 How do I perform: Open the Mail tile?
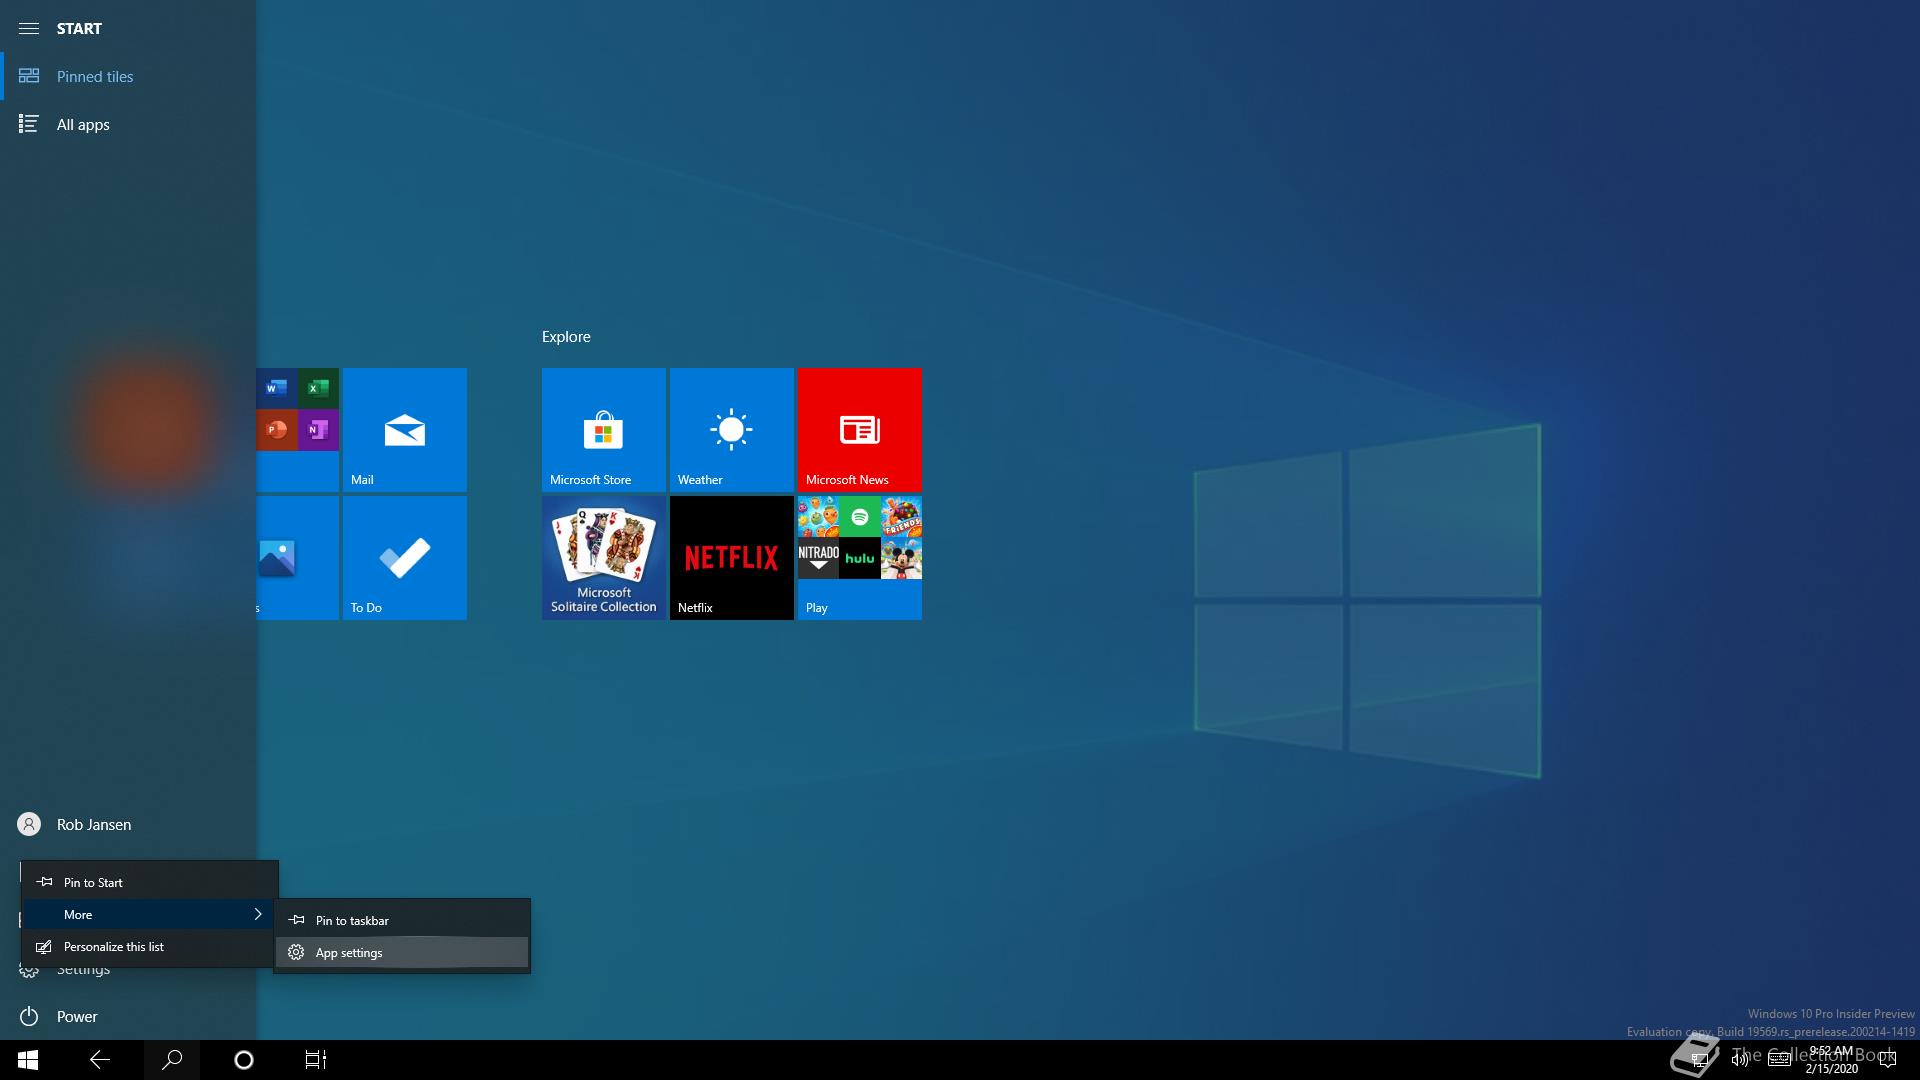(x=405, y=430)
